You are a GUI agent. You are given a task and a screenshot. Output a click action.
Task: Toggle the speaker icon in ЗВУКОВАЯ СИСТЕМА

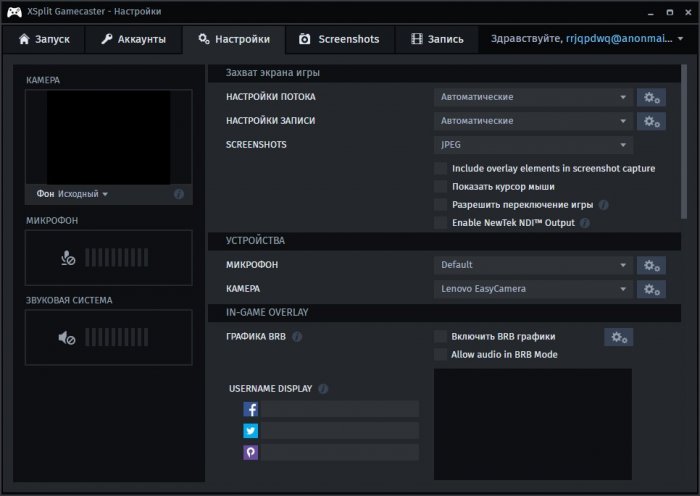(x=68, y=338)
